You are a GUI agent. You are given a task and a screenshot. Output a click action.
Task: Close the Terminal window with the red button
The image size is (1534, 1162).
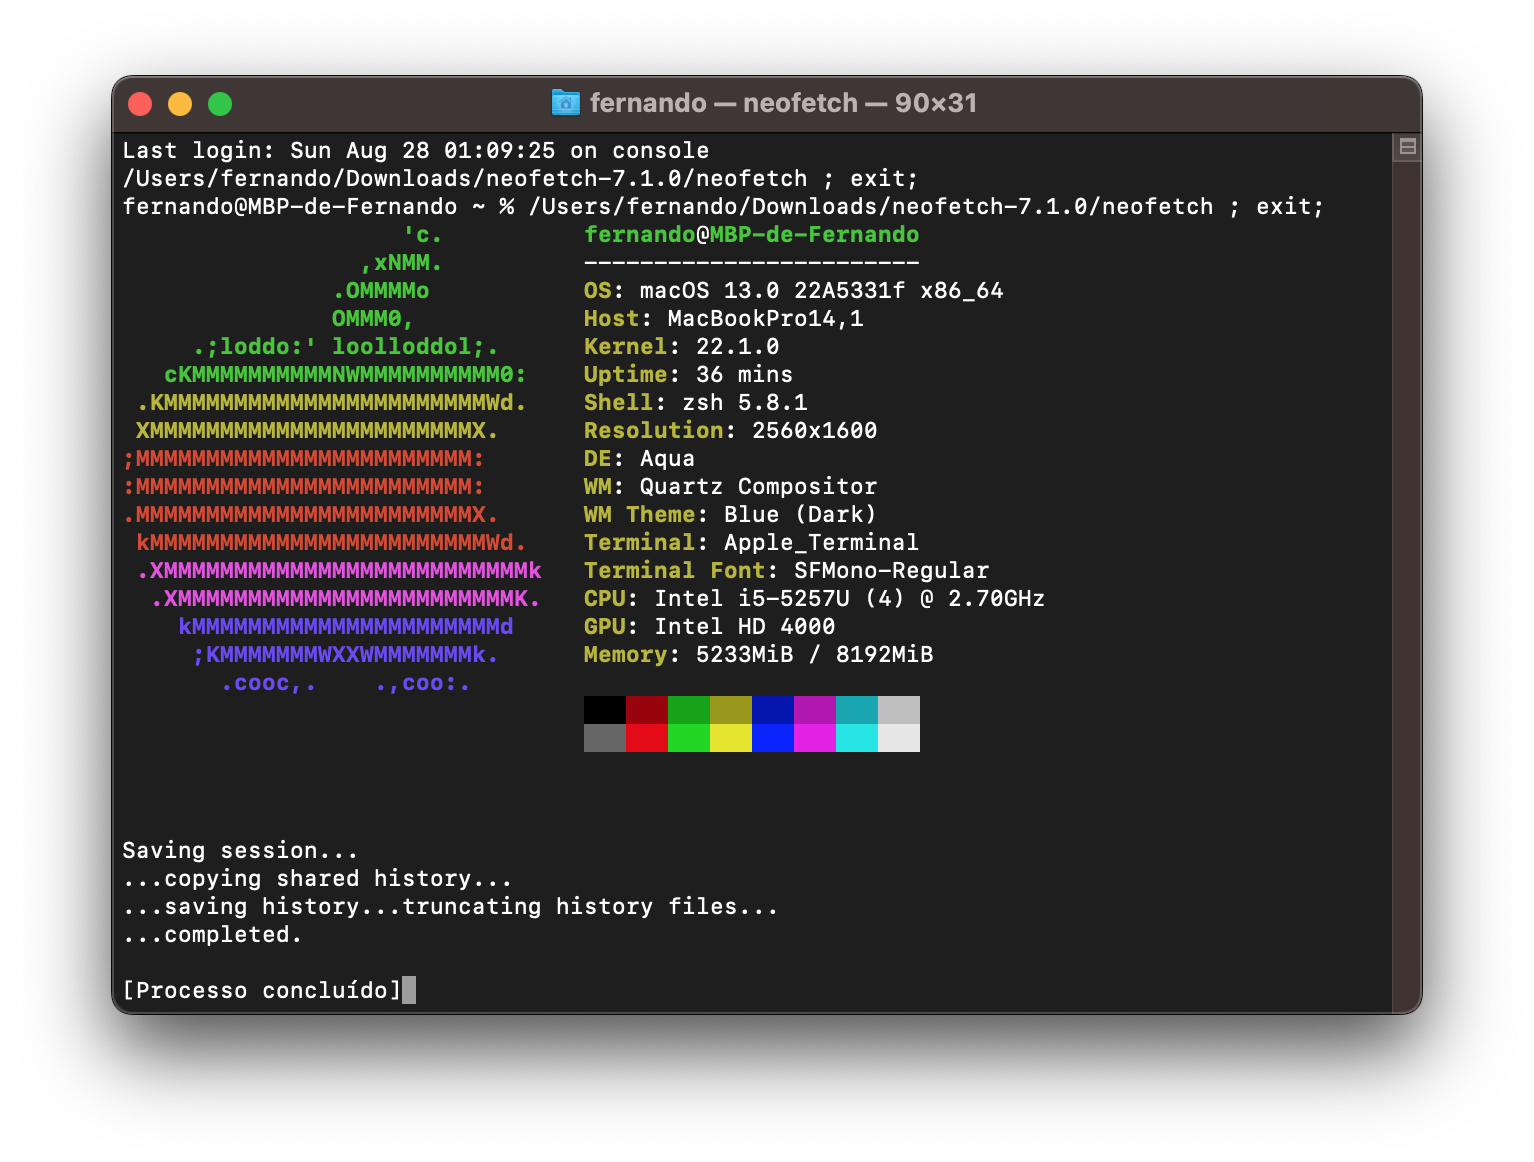[140, 104]
